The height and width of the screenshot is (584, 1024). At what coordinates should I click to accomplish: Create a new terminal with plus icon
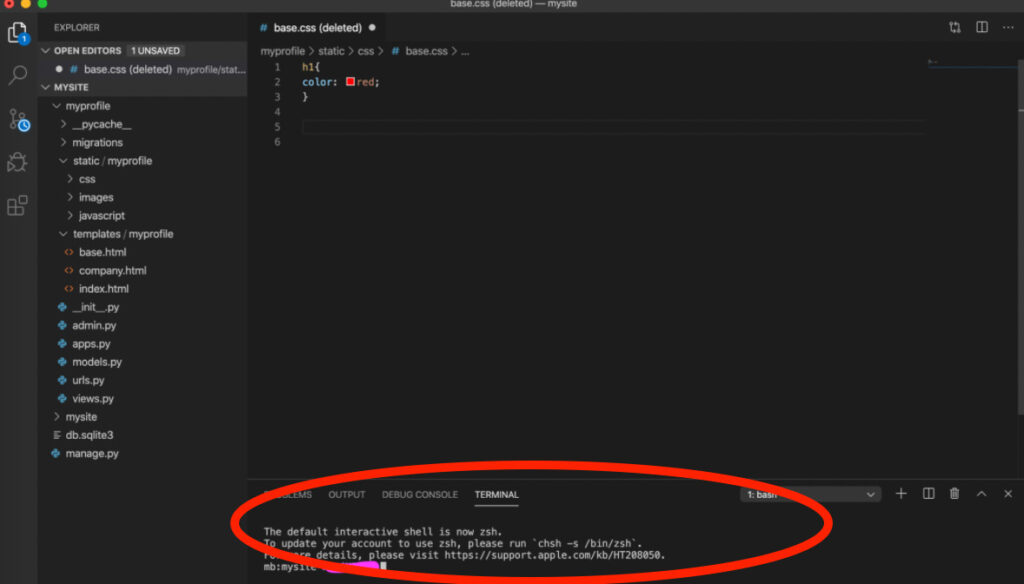pyautogui.click(x=901, y=494)
